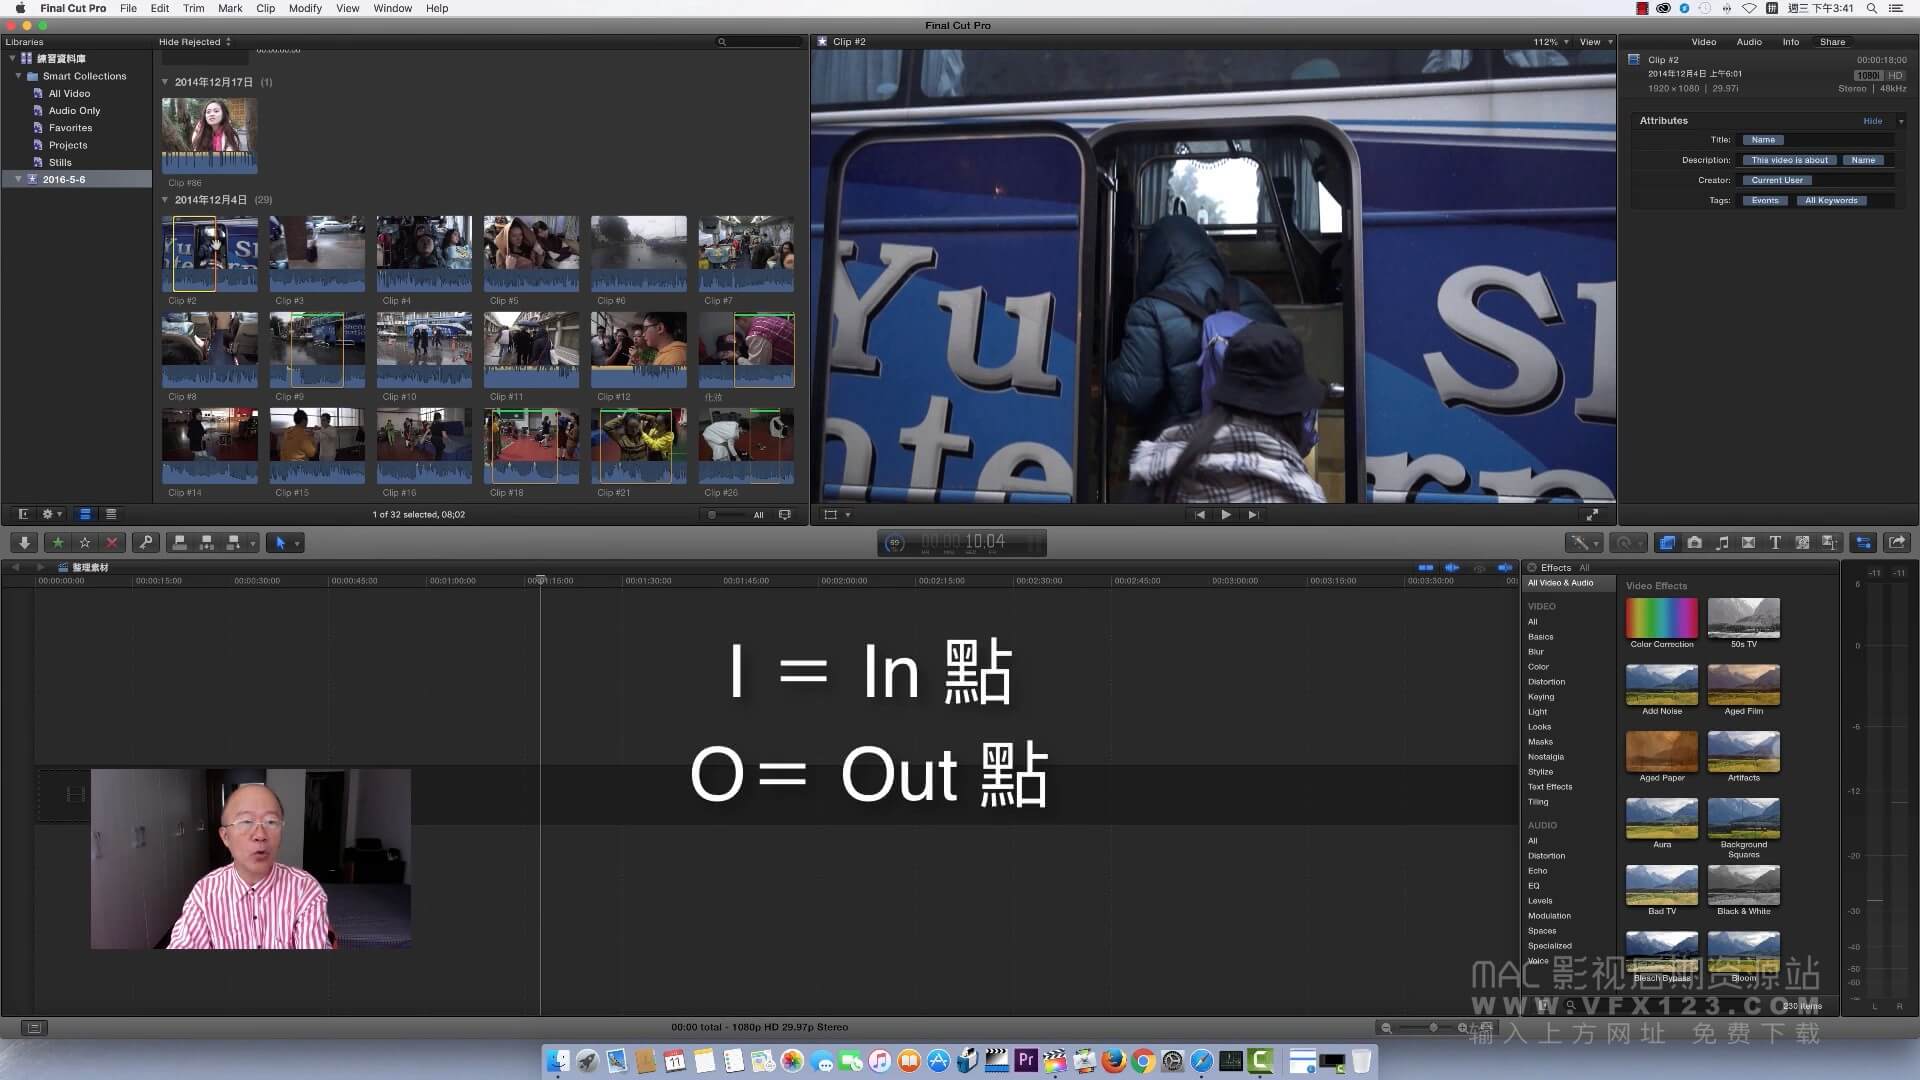This screenshot has height=1080, width=1920.
Task: Select the Clip #12 thumbnail
Action: tap(638, 349)
